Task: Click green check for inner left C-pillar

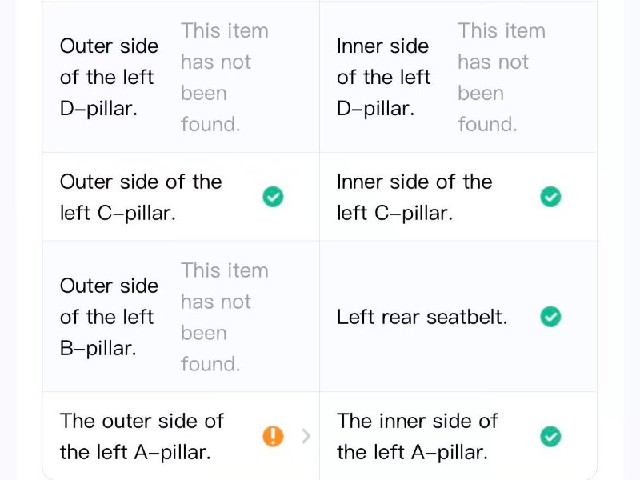Action: 551,197
